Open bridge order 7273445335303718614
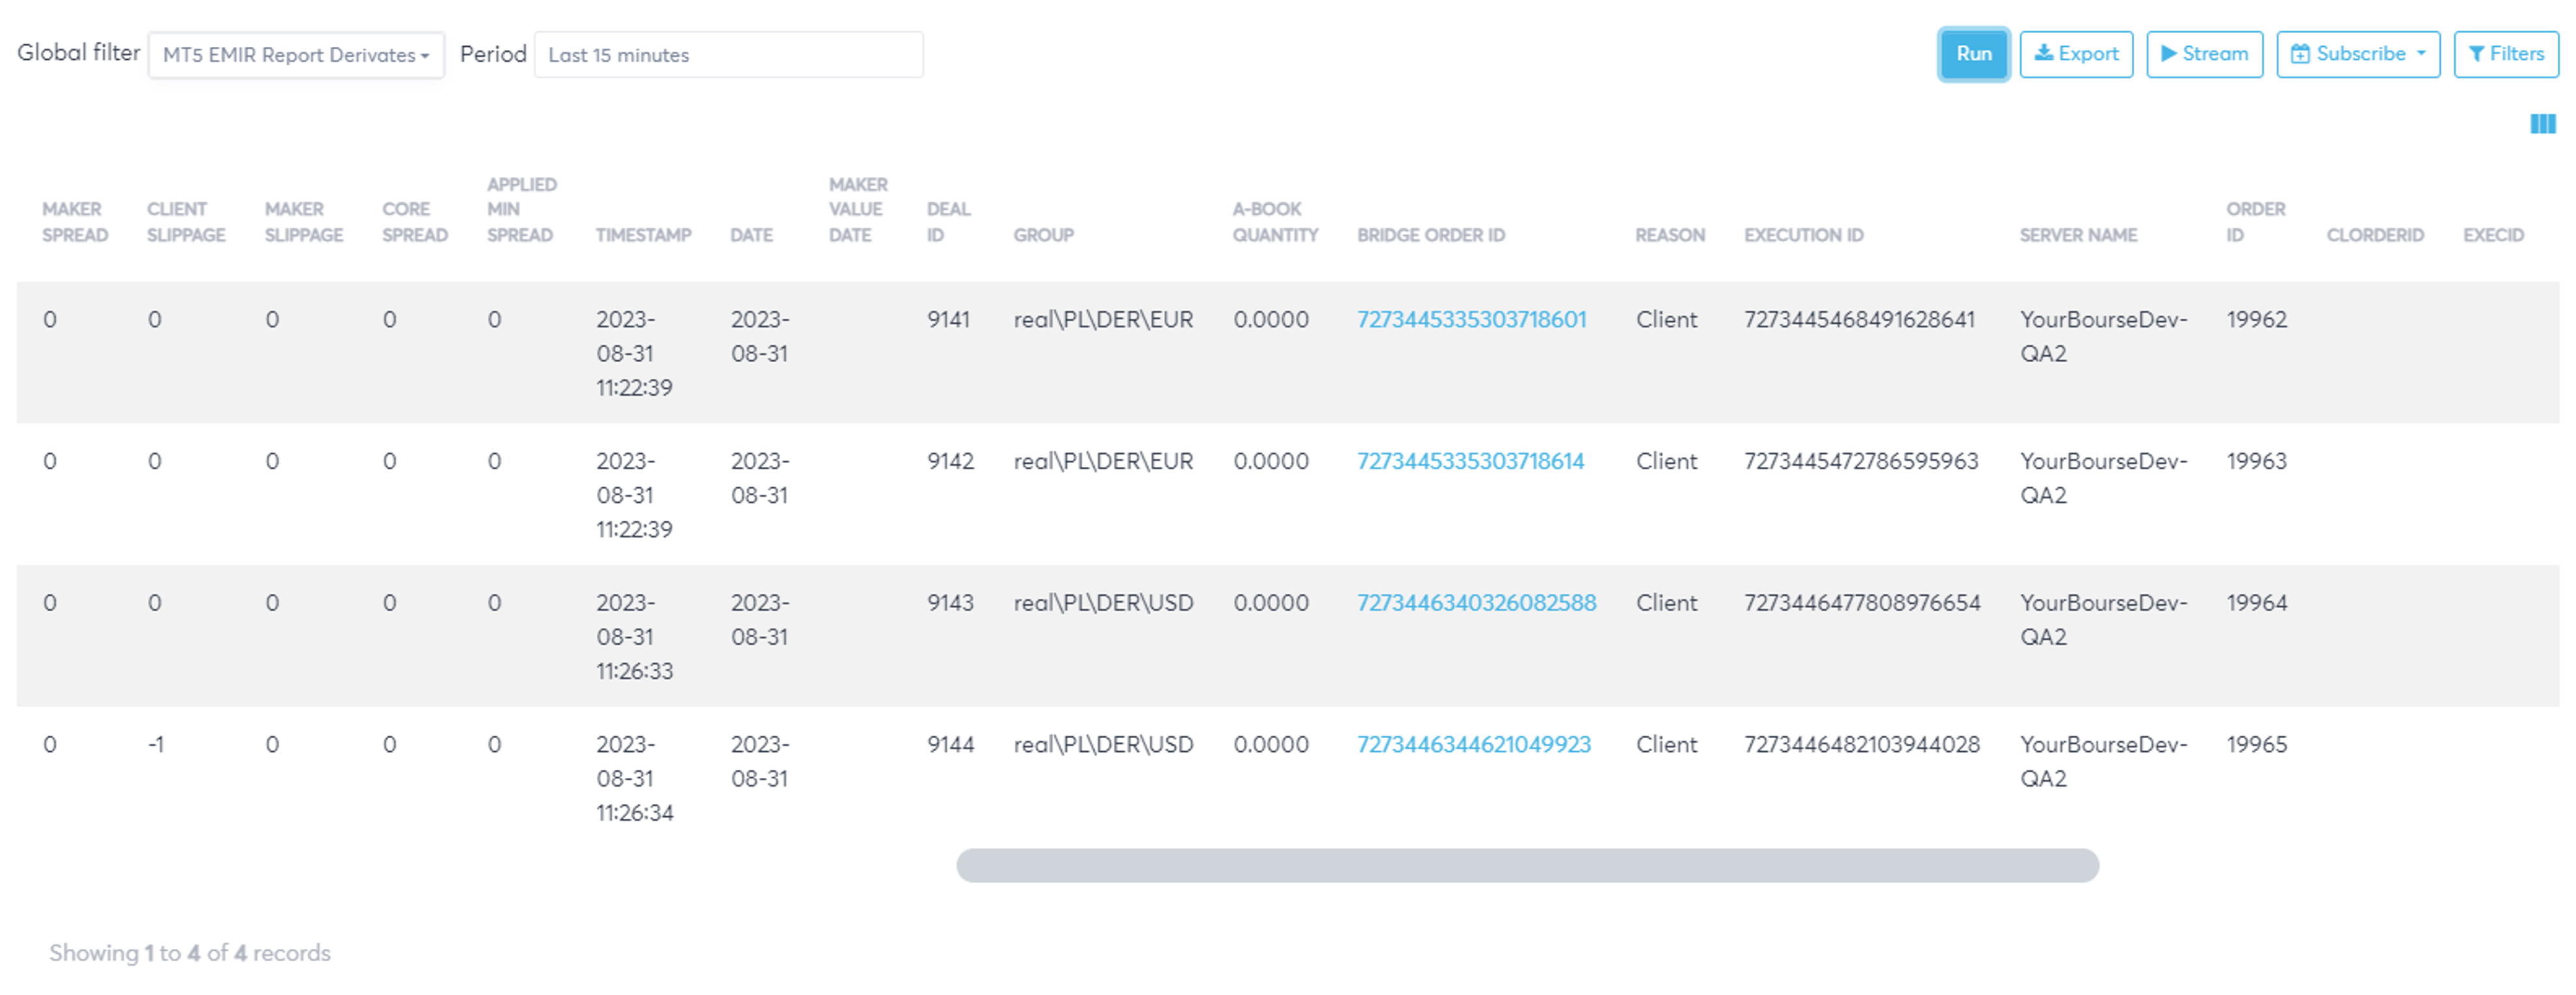The image size is (2576, 995). click(1470, 462)
